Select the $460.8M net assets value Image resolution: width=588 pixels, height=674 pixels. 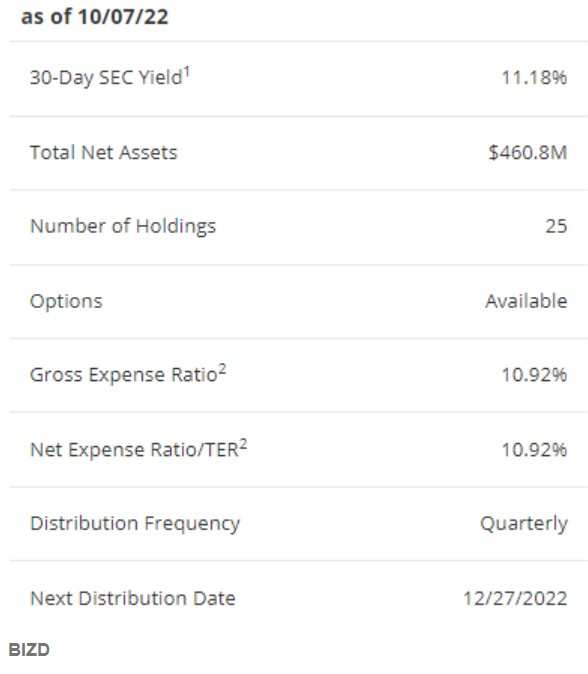point(528,153)
